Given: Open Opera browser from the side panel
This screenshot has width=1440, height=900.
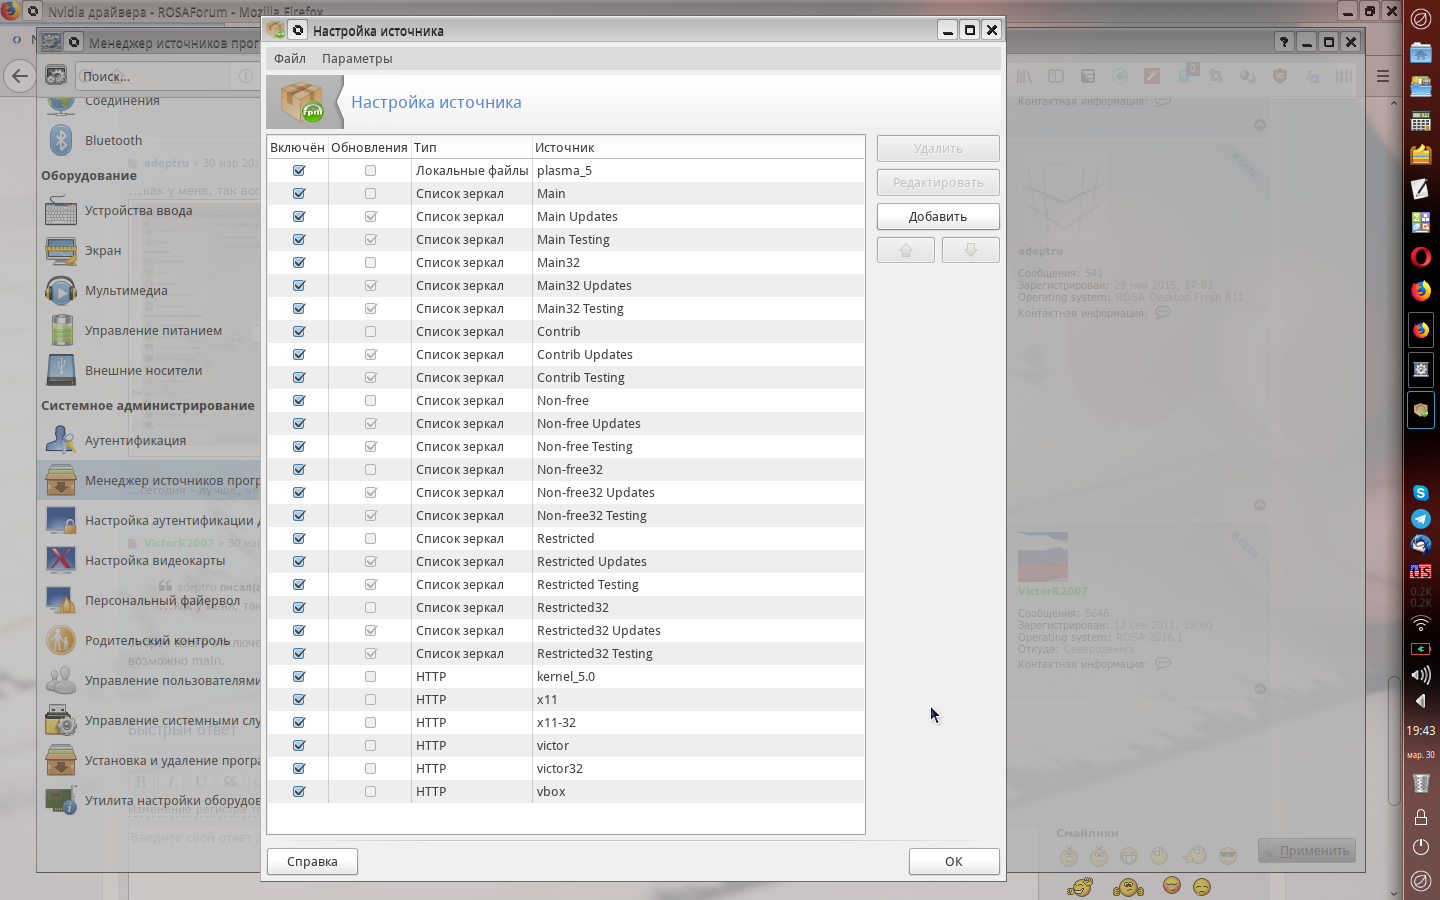Looking at the screenshot, I should coord(1420,257).
